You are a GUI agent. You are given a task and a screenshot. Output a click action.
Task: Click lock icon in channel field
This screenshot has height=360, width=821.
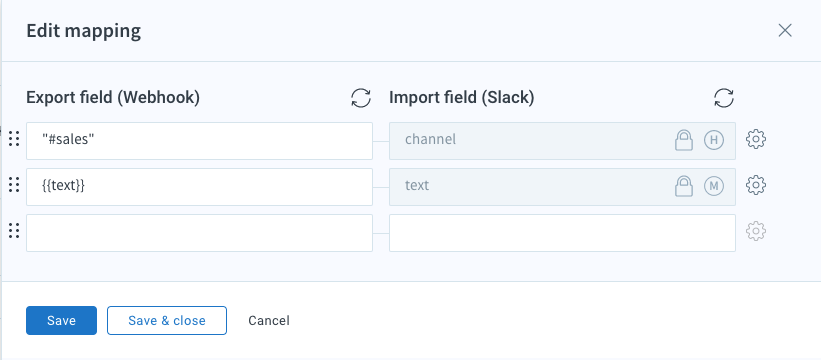[683, 140]
